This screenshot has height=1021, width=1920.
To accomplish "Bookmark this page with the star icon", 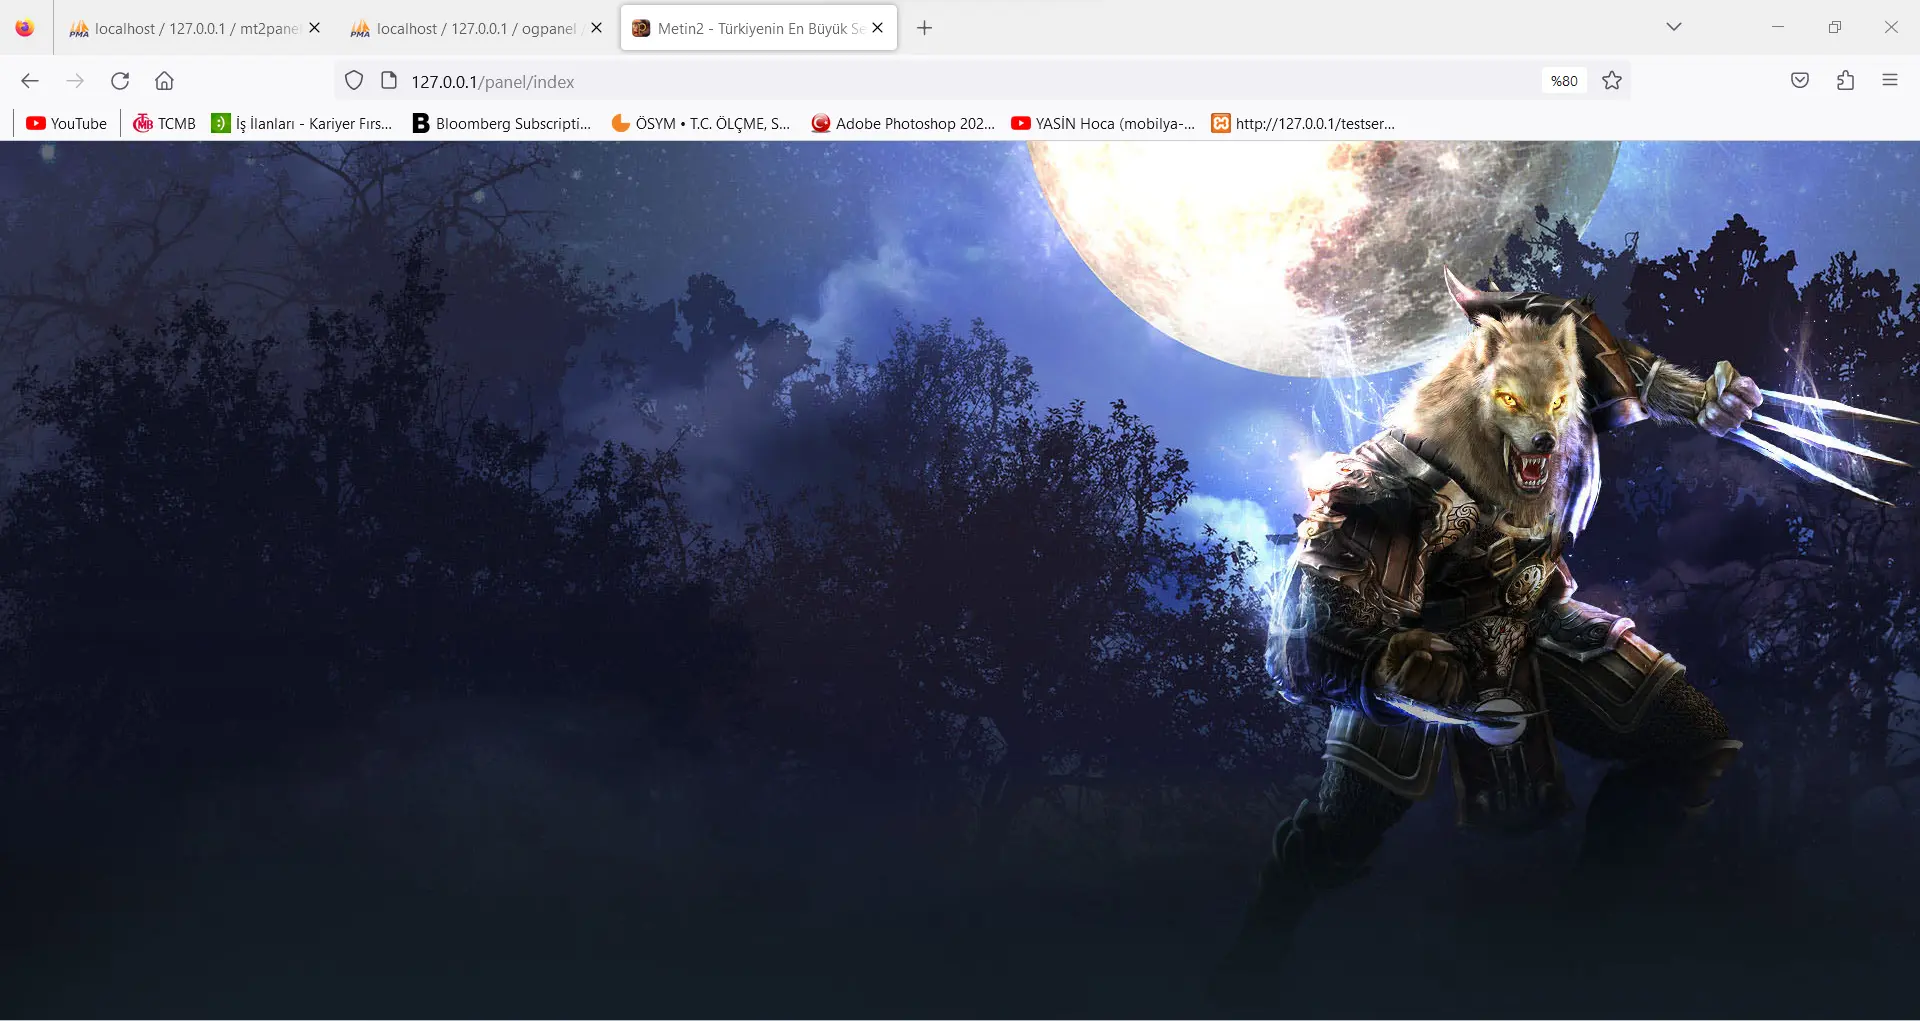I will pyautogui.click(x=1612, y=81).
